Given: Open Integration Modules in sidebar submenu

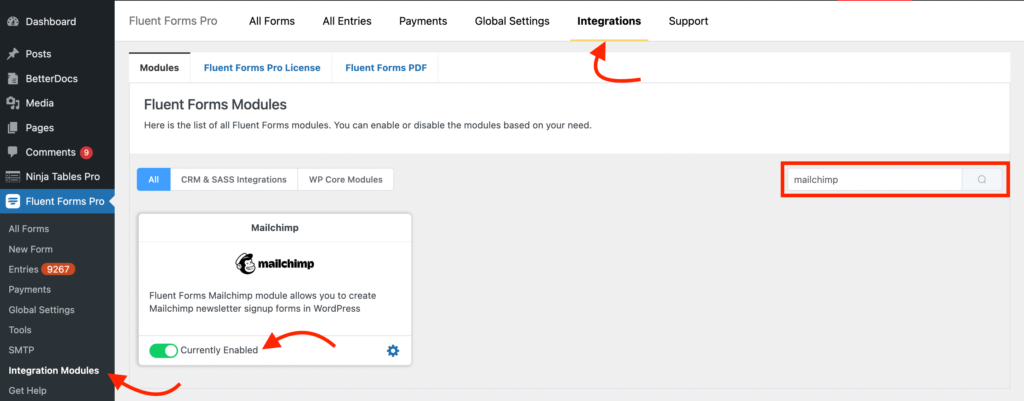Looking at the screenshot, I should [x=54, y=370].
